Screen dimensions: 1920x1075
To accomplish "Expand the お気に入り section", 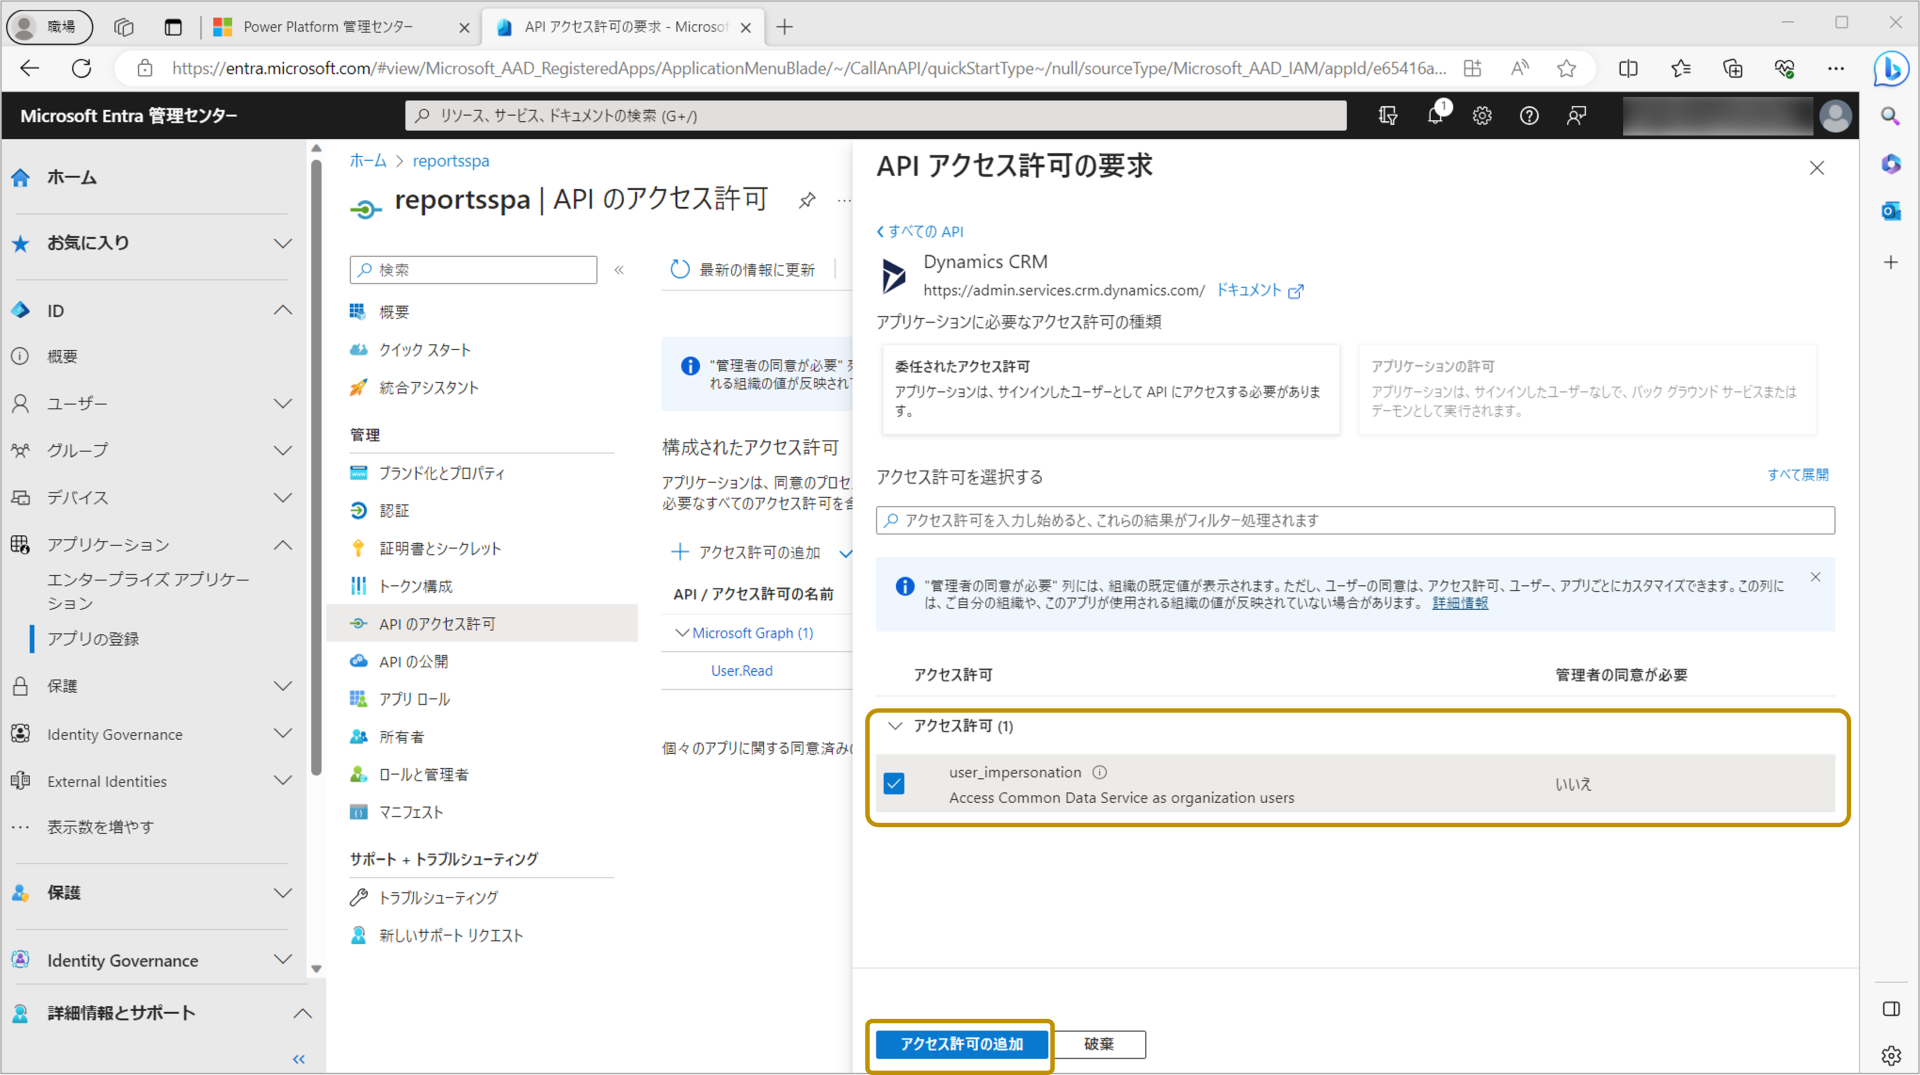I will point(283,243).
